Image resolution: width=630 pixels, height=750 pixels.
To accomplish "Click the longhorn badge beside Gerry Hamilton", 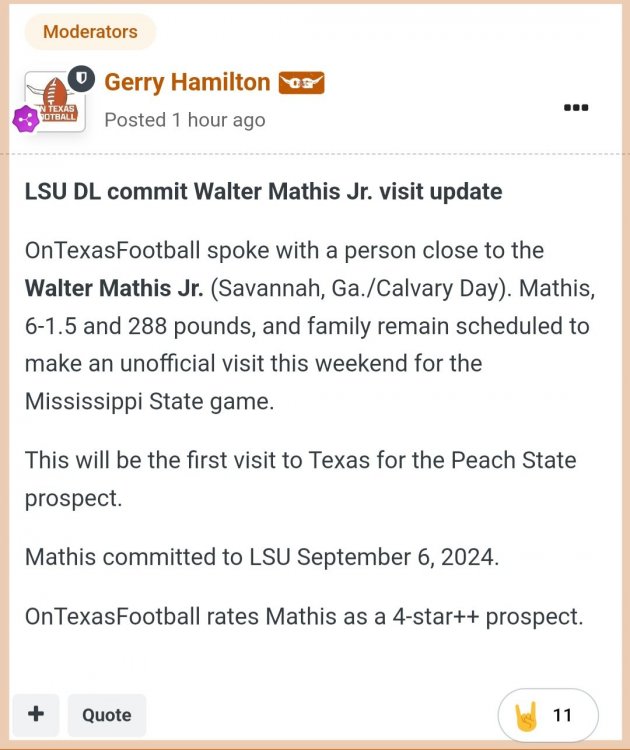I will pos(301,83).
